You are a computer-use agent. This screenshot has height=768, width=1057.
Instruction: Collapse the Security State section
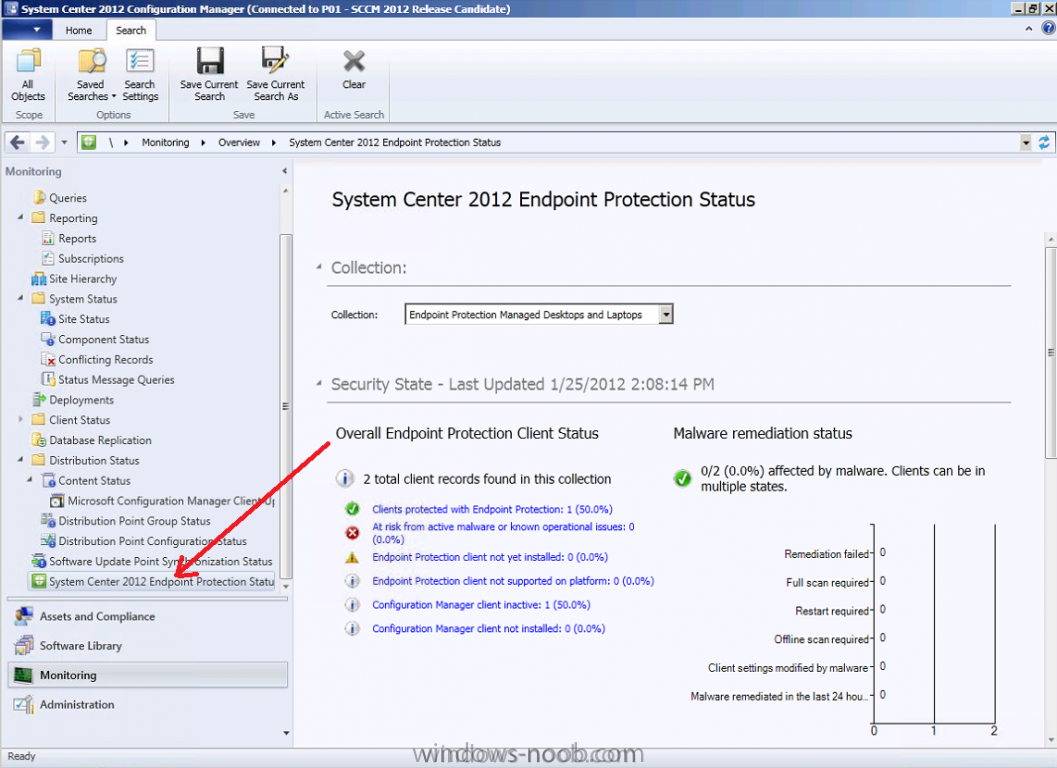point(319,384)
